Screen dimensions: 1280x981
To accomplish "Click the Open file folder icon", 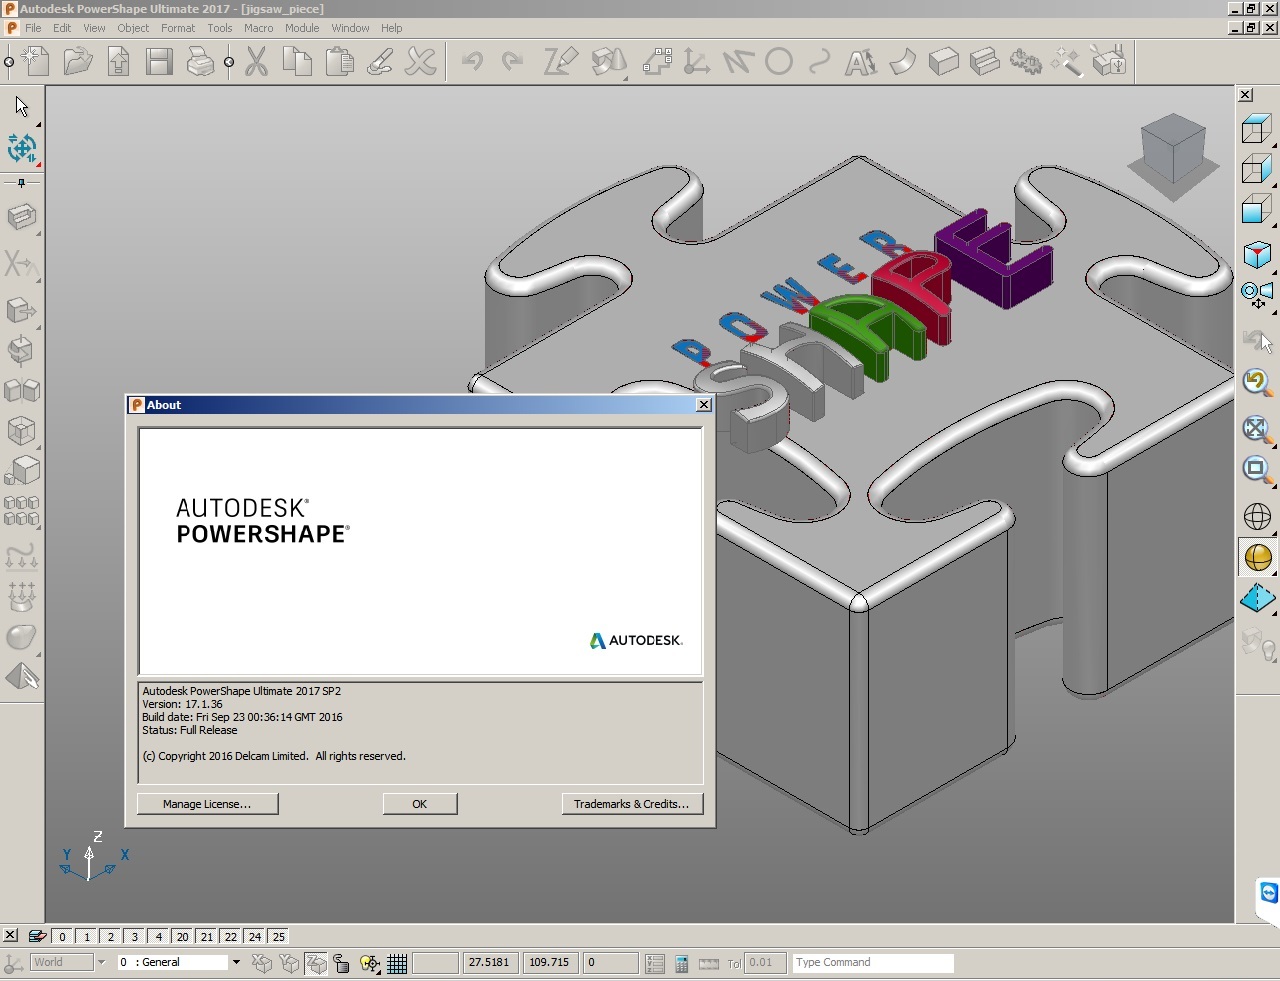I will (78, 62).
